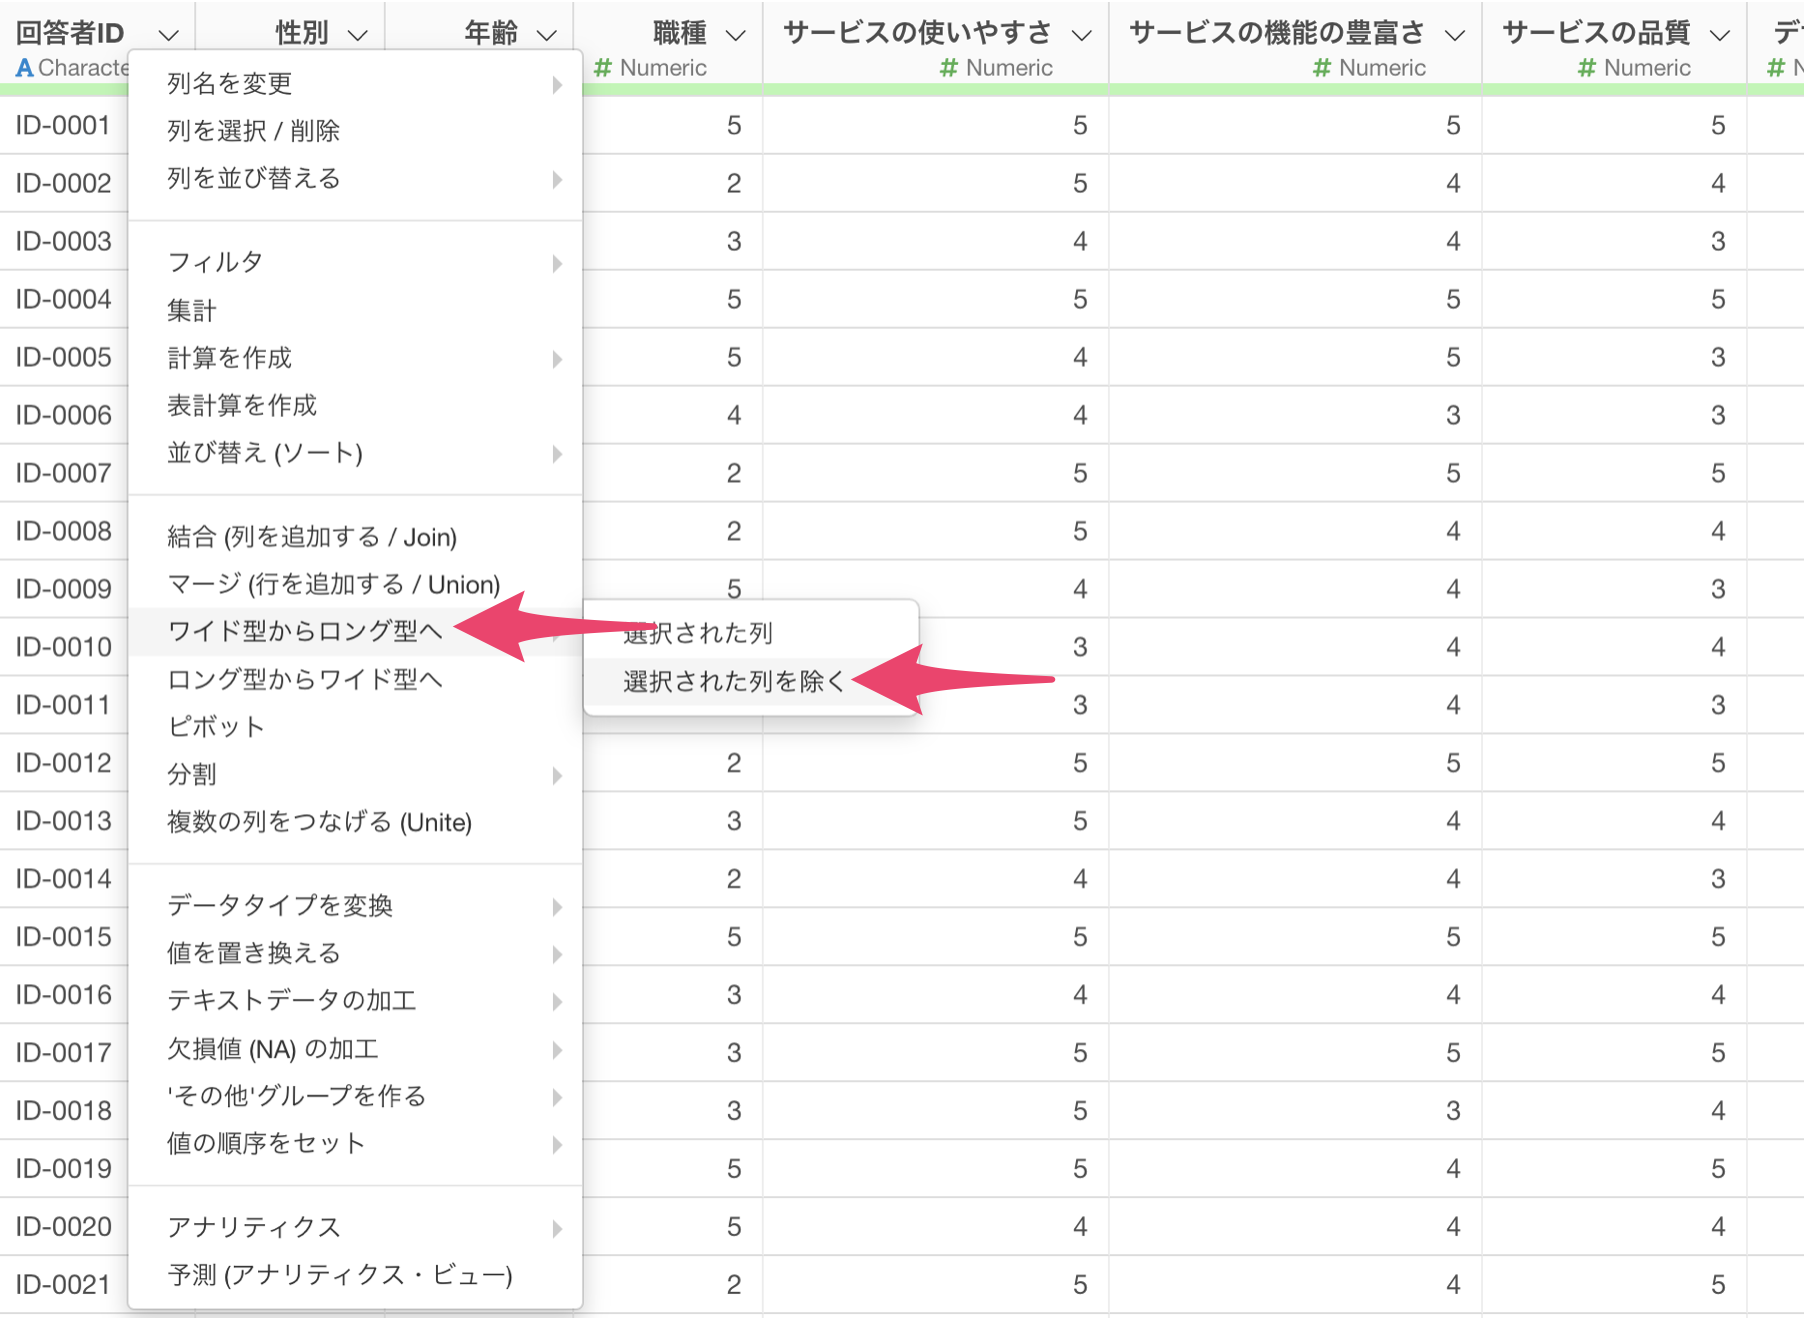Click the Numeric type icon under 職種
Screen dimensions: 1814x1320
tap(602, 68)
